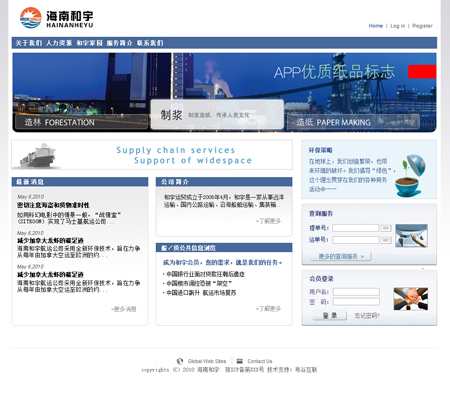The image size is (450, 398).
Task: Open the second news headline dated May 6
Action: 50,240
